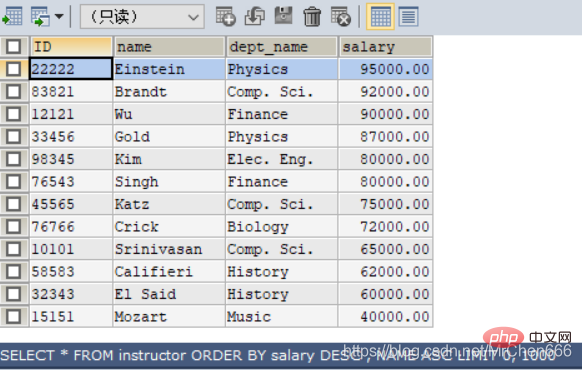Select the name cell Crick
The width and height of the screenshot is (582, 370).
point(169,226)
